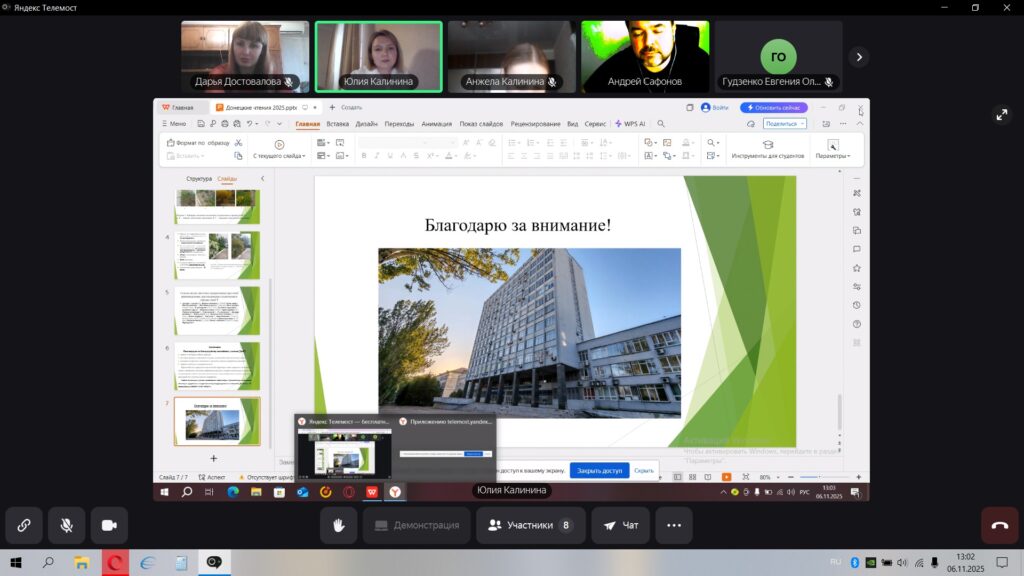Show next participants with right arrow
The height and width of the screenshot is (576, 1024).
[858, 57]
